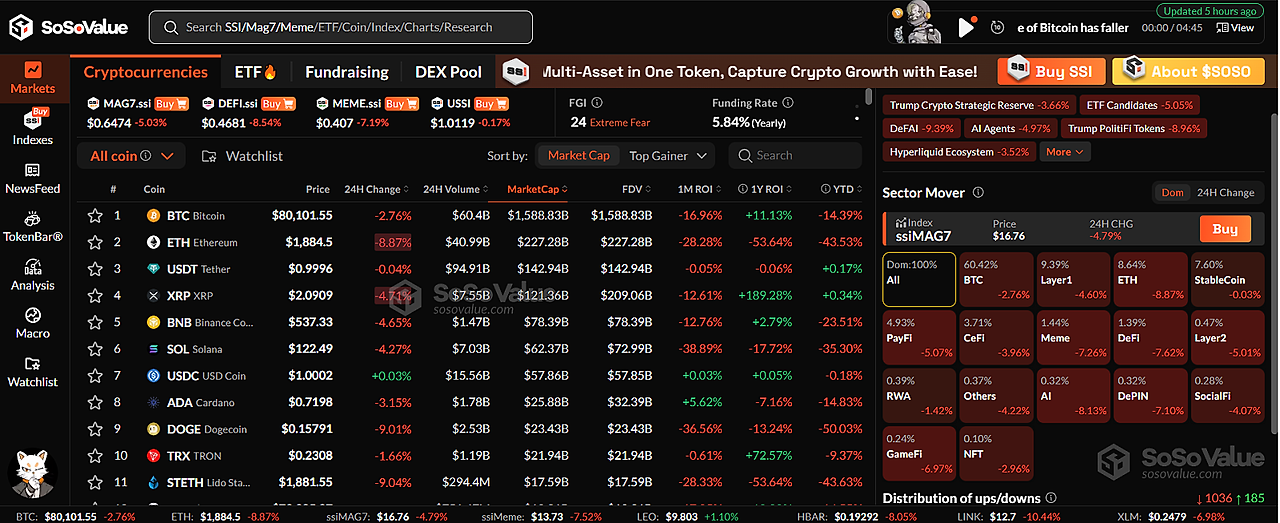Click the Distribution of ups/downs info icon
The width and height of the screenshot is (1280, 523).
pyautogui.click(x=1050, y=498)
